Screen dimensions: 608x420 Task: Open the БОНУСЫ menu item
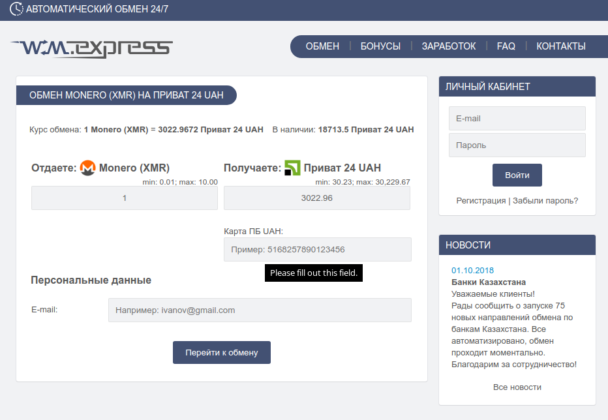tap(380, 47)
